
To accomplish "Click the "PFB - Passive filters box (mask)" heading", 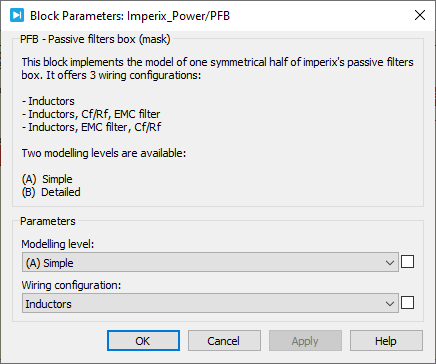I will point(95,39).
